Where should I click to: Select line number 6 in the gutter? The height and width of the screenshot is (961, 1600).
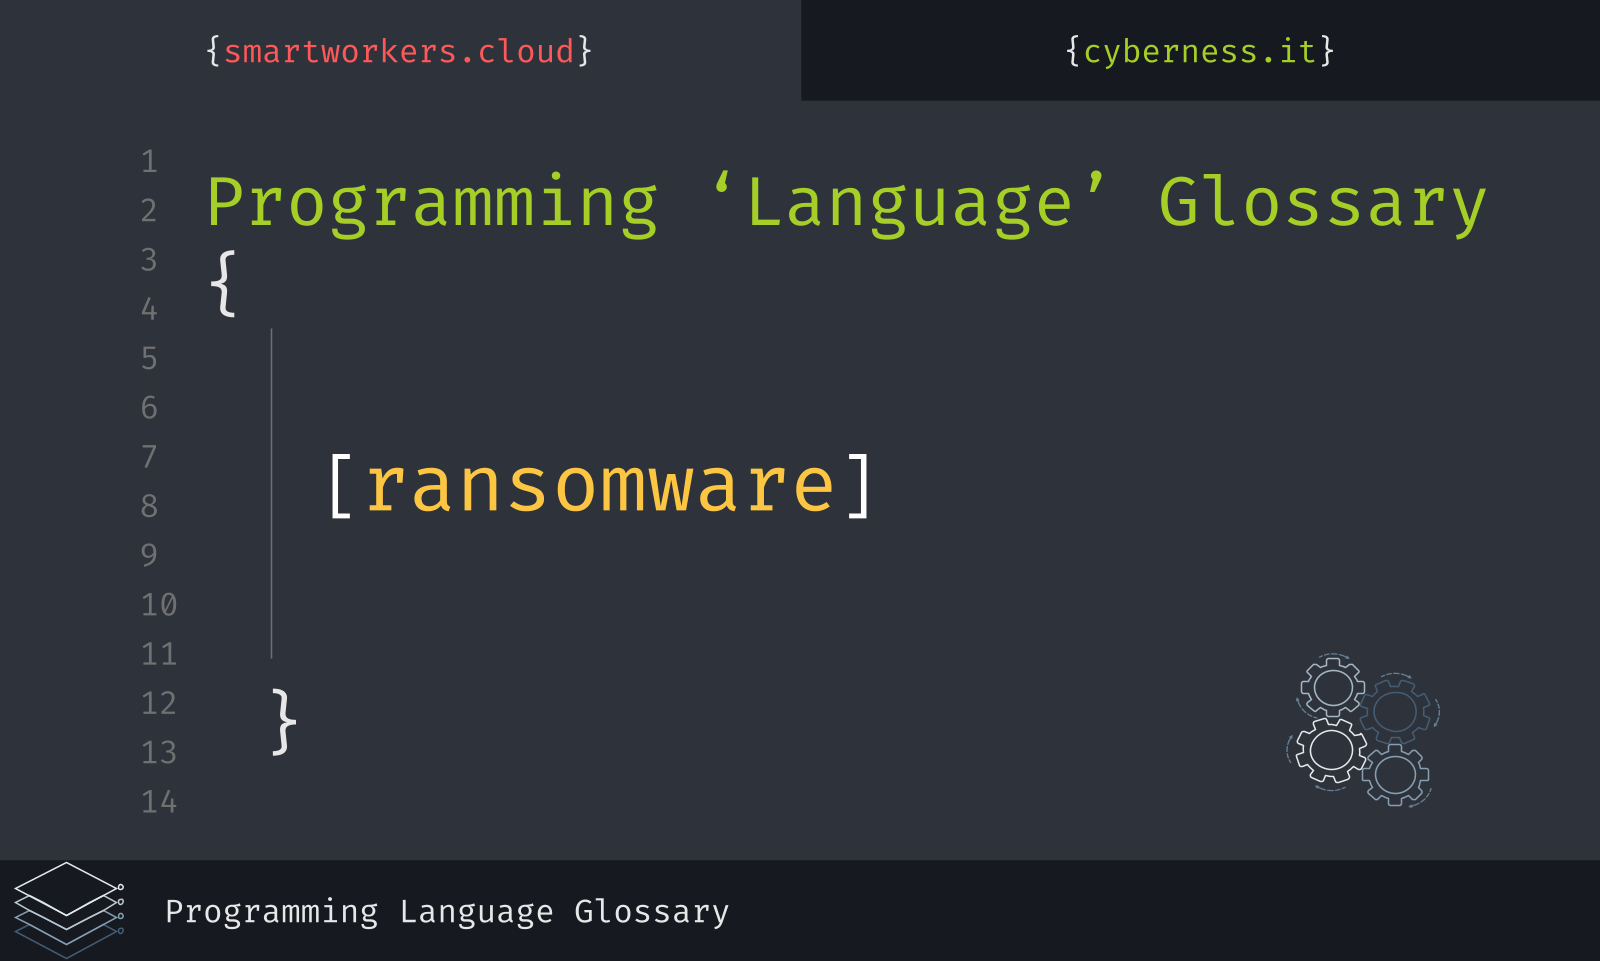[x=149, y=408]
